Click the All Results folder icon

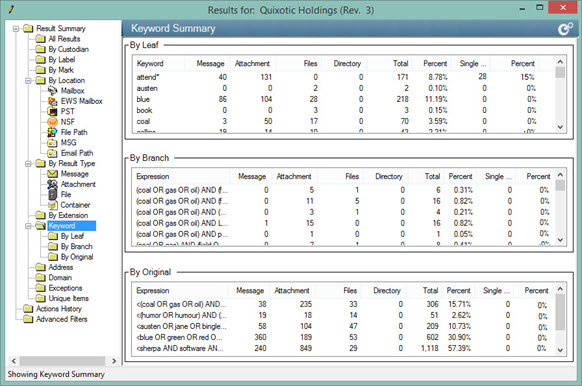pos(40,39)
